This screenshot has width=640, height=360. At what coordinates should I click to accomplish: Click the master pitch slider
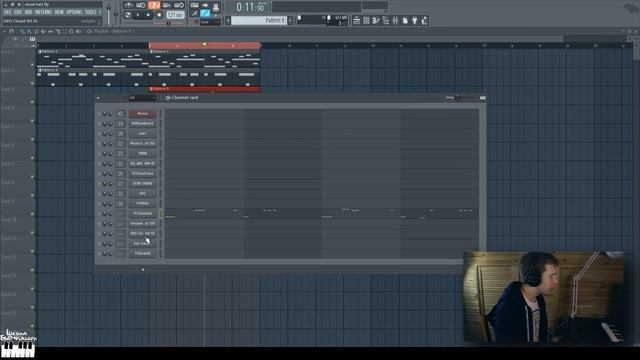click(x=116, y=13)
